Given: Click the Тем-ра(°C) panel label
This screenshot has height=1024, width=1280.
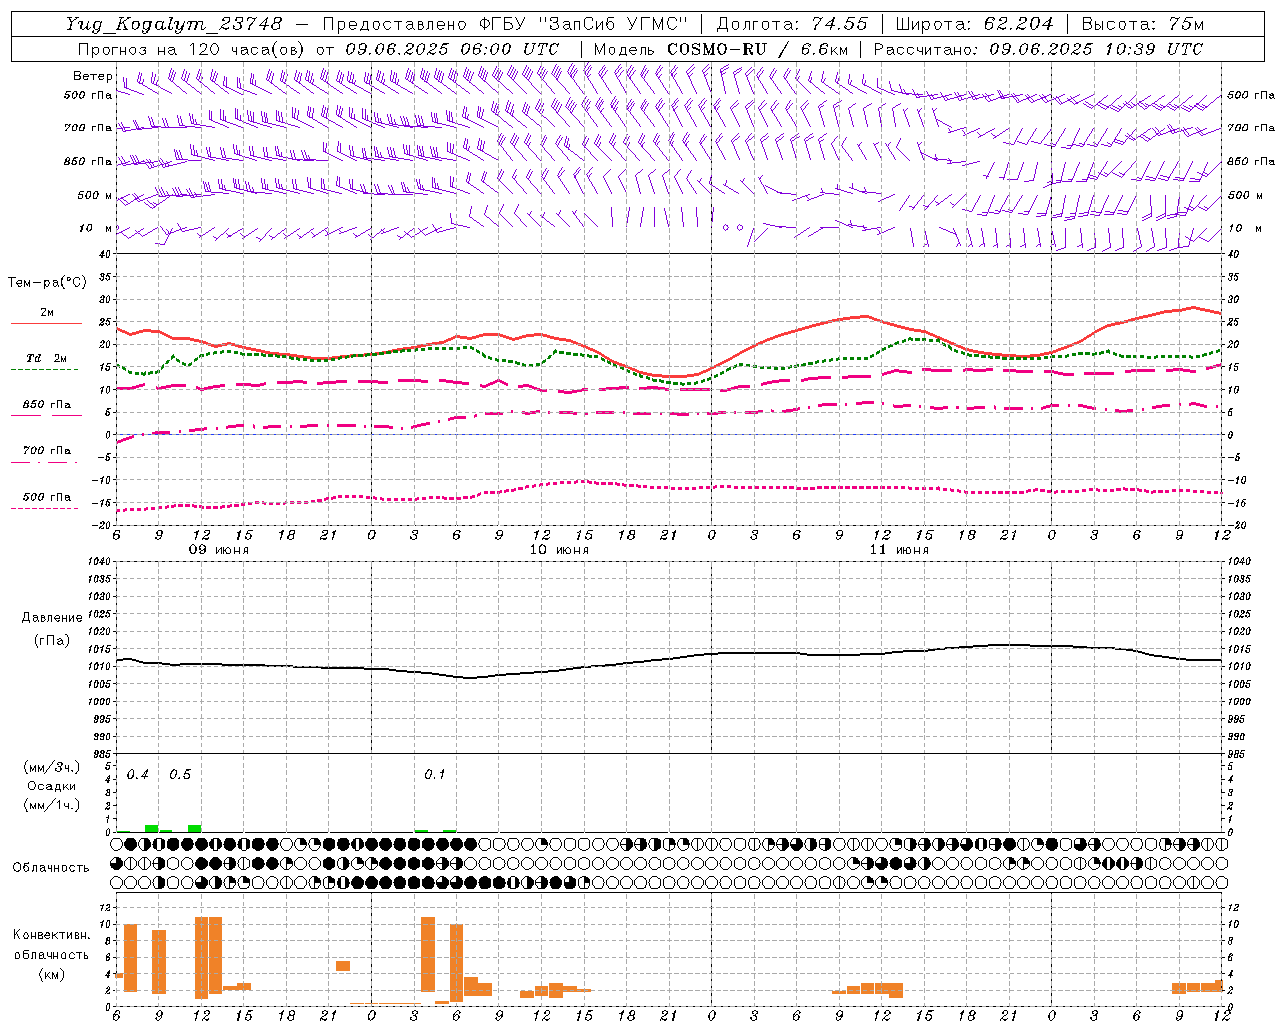Looking at the screenshot, I should pos(47,283).
